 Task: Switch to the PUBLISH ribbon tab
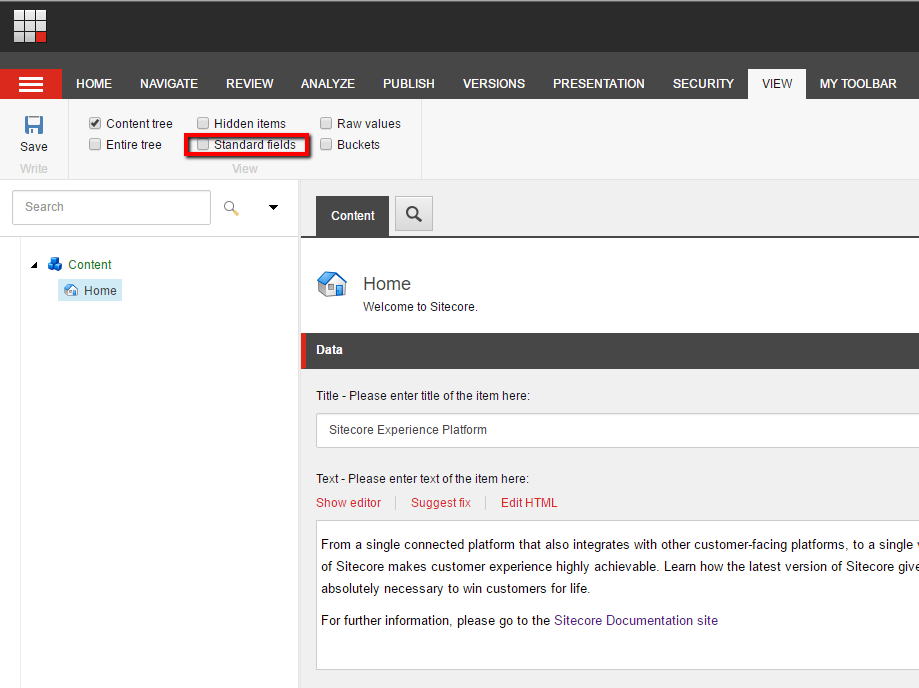click(x=409, y=84)
